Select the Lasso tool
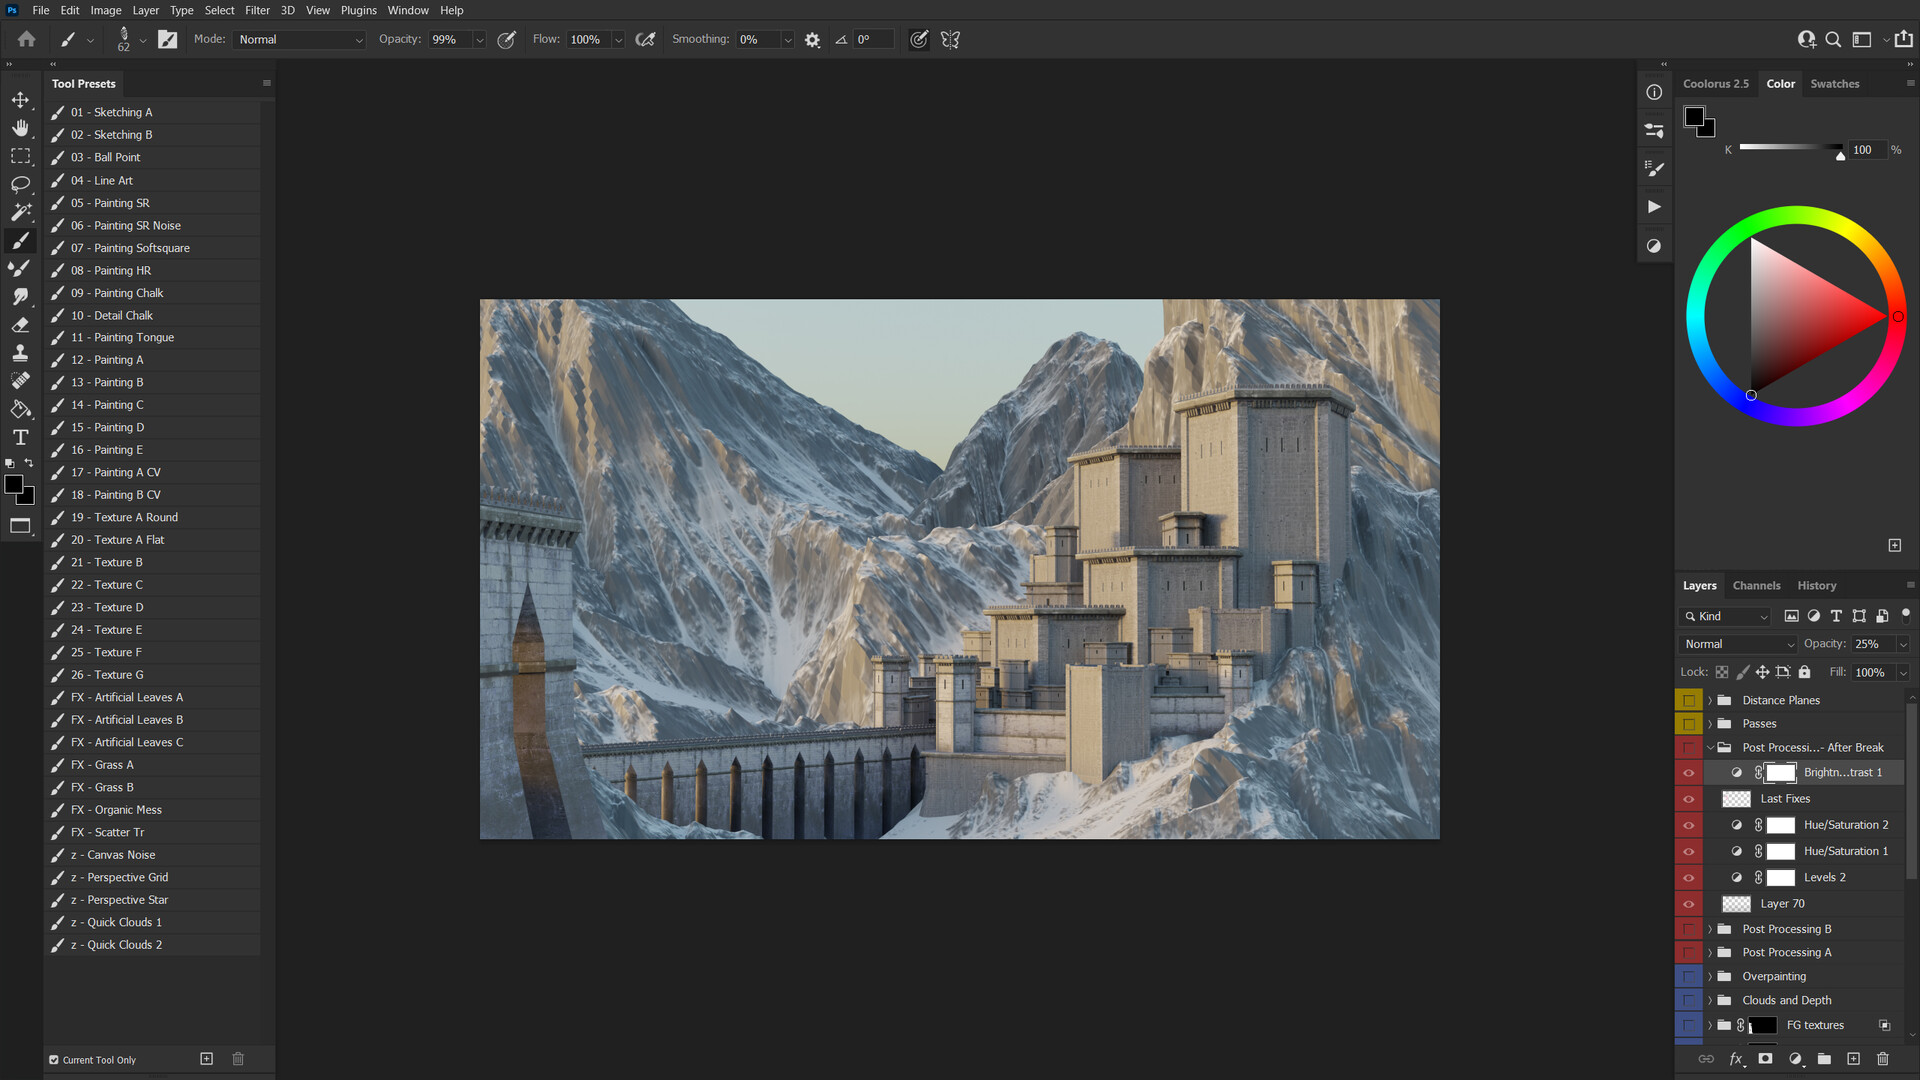 [20, 184]
